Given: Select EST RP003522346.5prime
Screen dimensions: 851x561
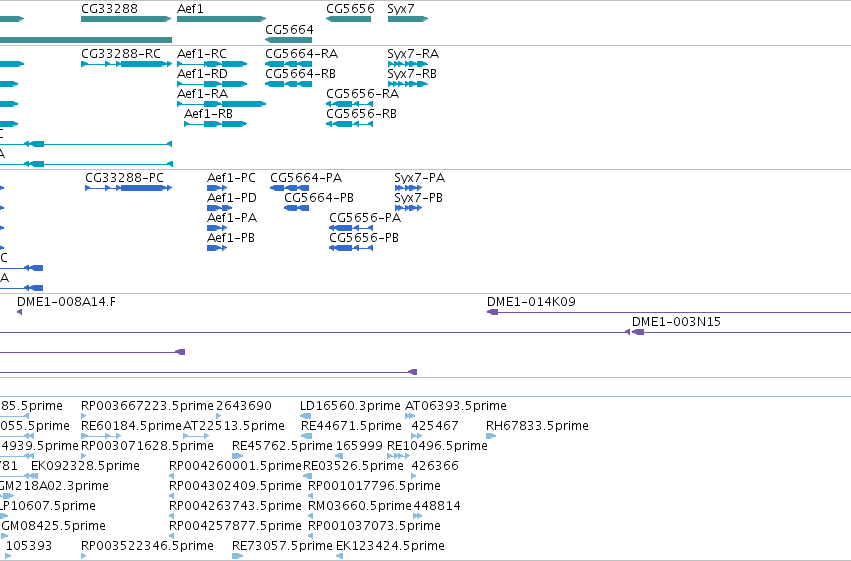Looking at the screenshot, I should tap(147, 546).
